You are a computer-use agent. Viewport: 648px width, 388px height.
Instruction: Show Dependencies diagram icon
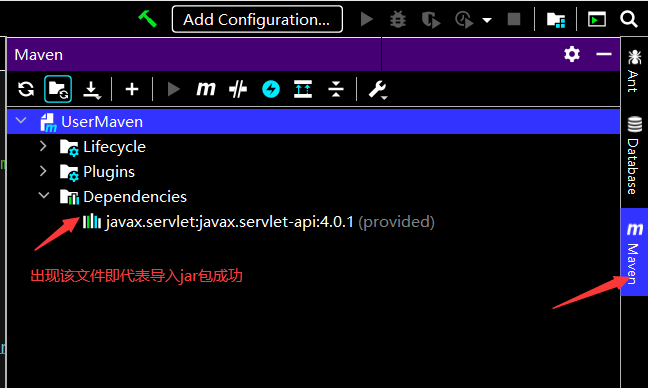[x=303, y=89]
